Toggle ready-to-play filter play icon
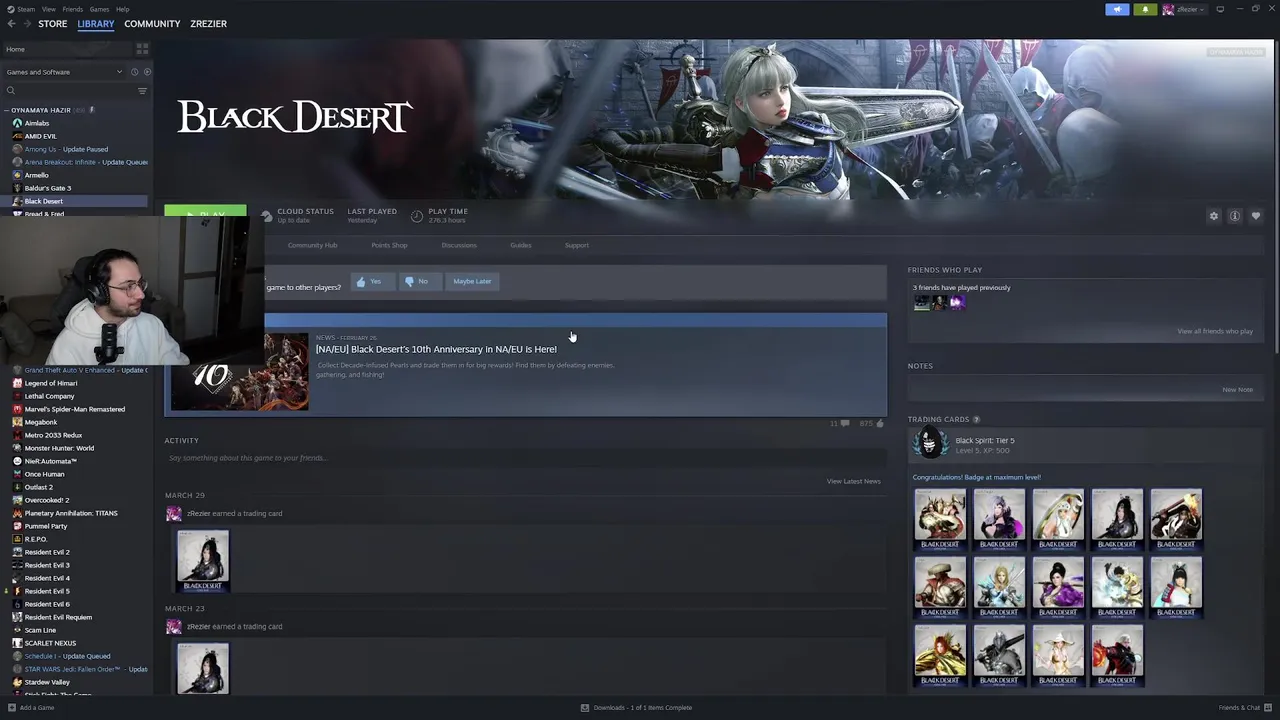The height and width of the screenshot is (720, 1280). click(x=147, y=72)
